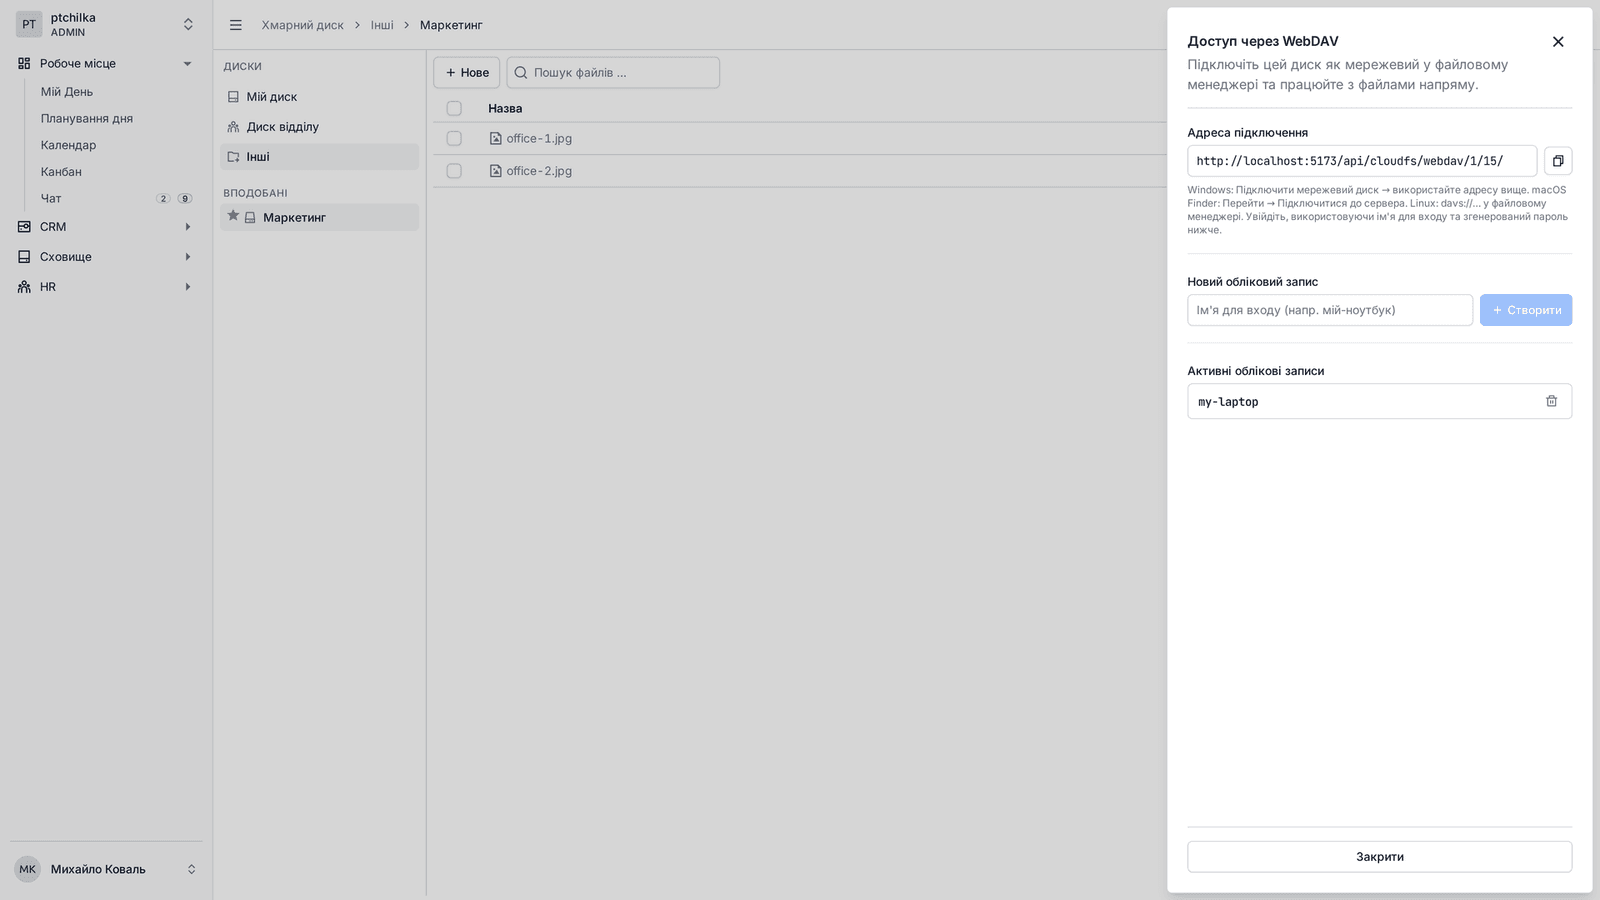Expand the CRM section
This screenshot has width=1600, height=900.
pos(105,227)
